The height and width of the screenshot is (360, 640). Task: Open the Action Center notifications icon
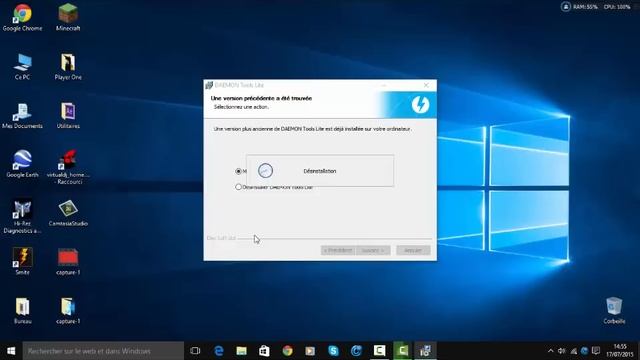pyautogui.click(x=596, y=351)
